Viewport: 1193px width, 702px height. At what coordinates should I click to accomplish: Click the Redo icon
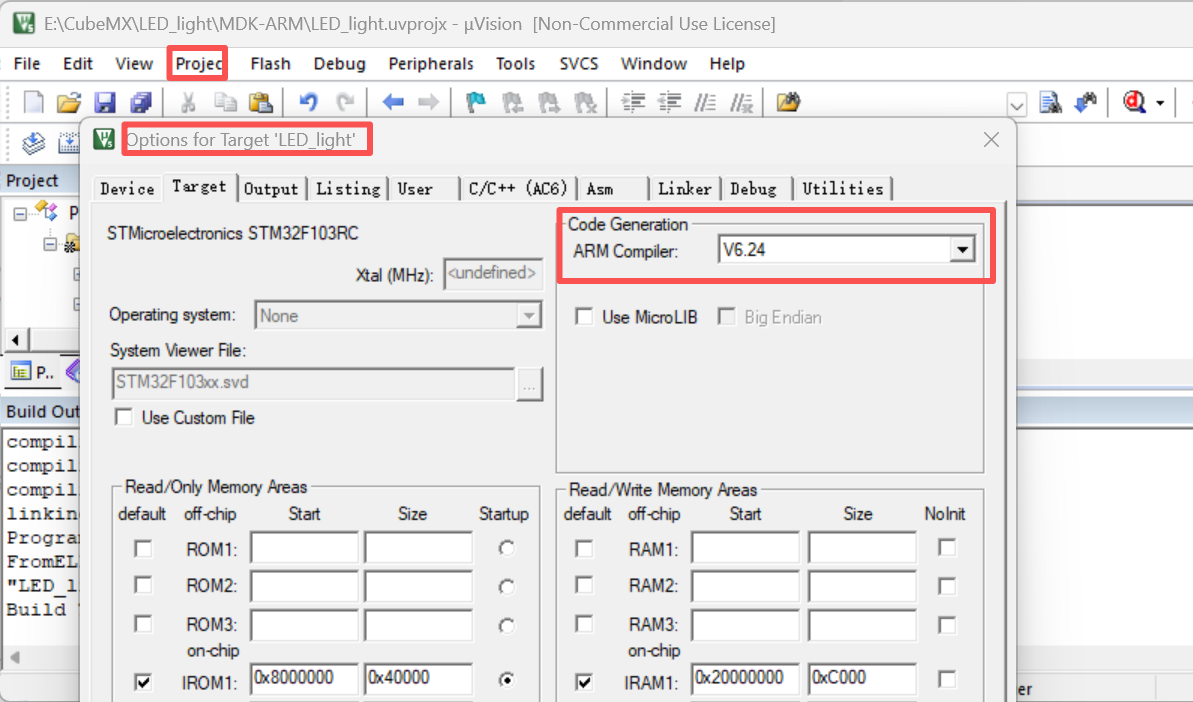345,102
